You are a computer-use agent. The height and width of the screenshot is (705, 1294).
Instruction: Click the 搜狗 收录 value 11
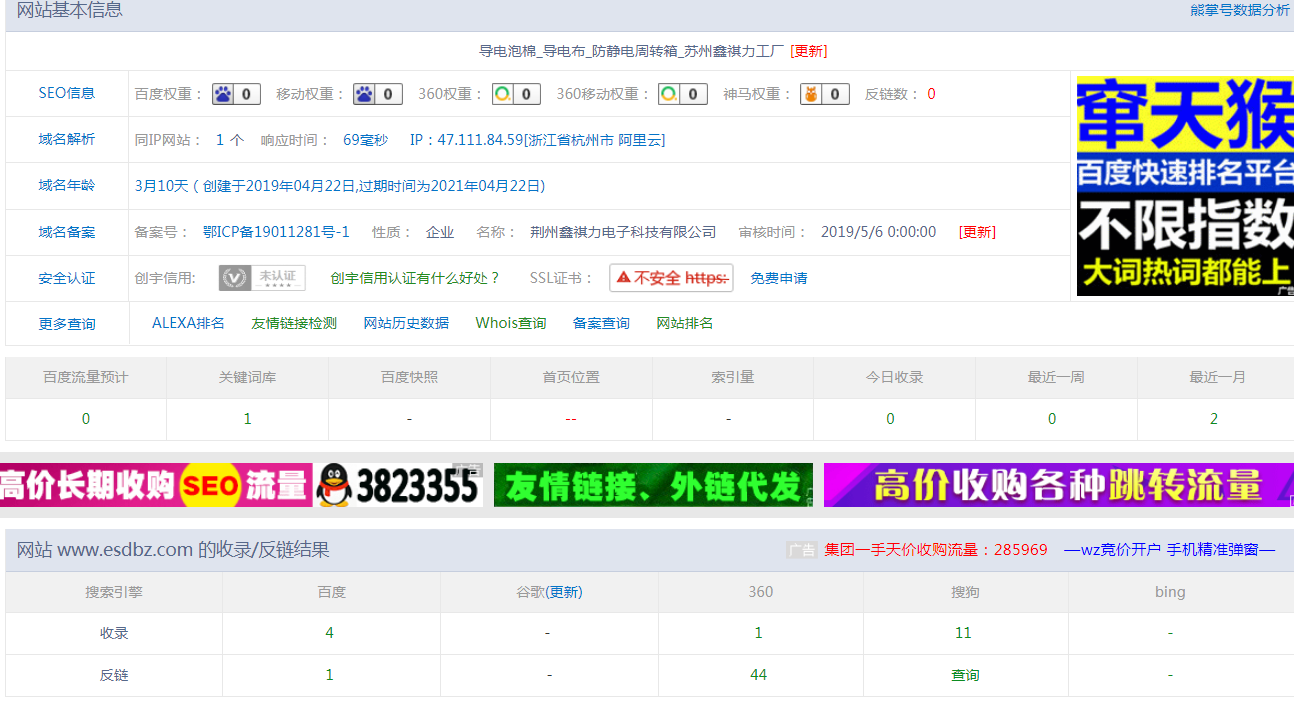click(x=964, y=633)
